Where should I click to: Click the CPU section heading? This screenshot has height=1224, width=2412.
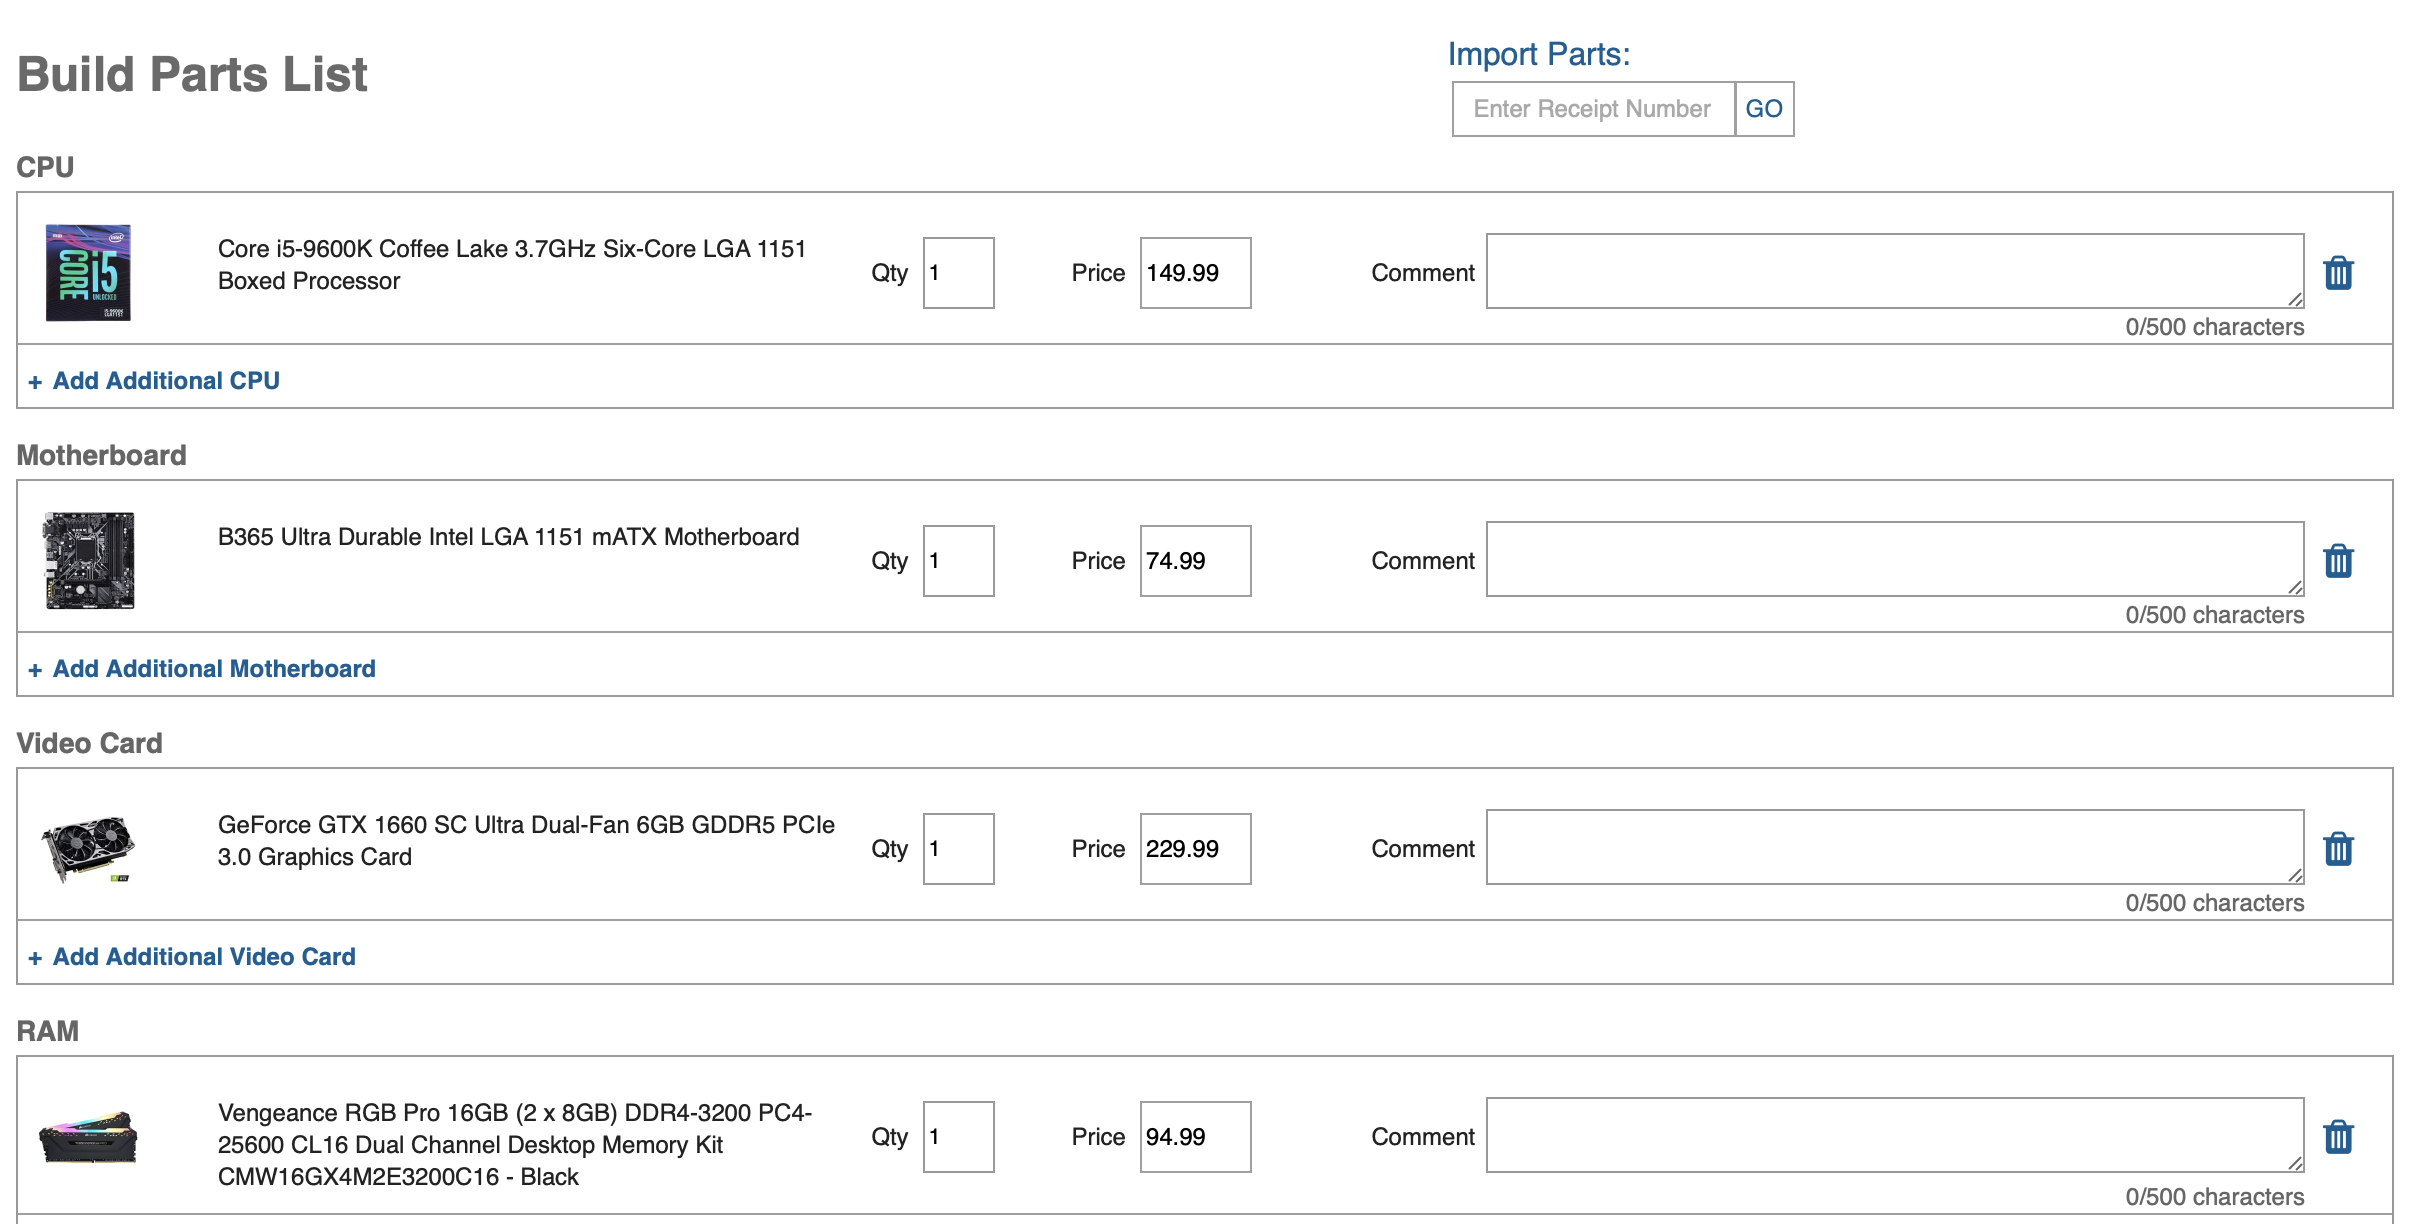pyautogui.click(x=45, y=167)
